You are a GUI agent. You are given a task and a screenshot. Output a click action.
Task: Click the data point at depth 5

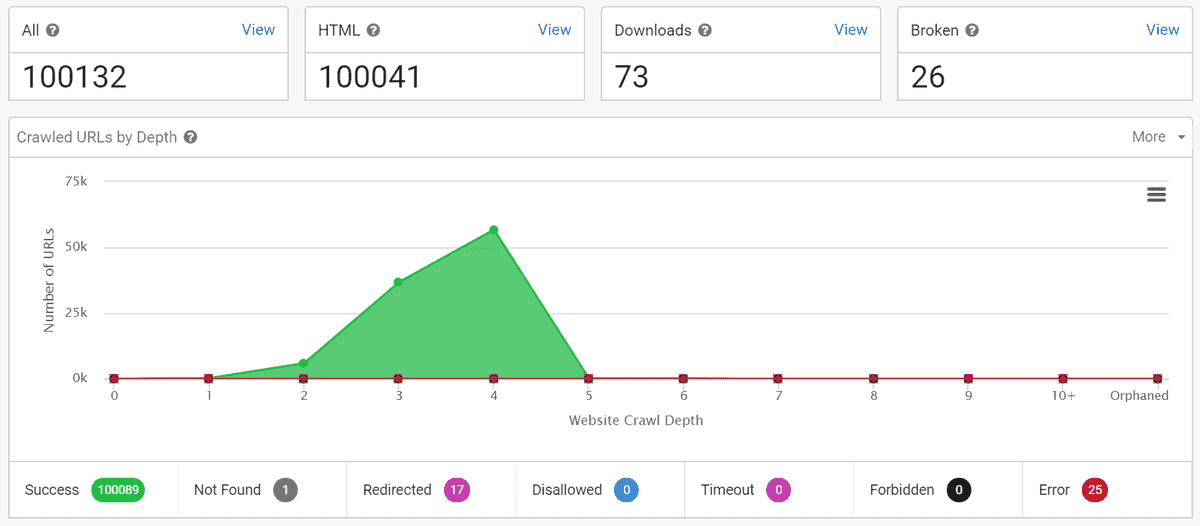pos(588,379)
